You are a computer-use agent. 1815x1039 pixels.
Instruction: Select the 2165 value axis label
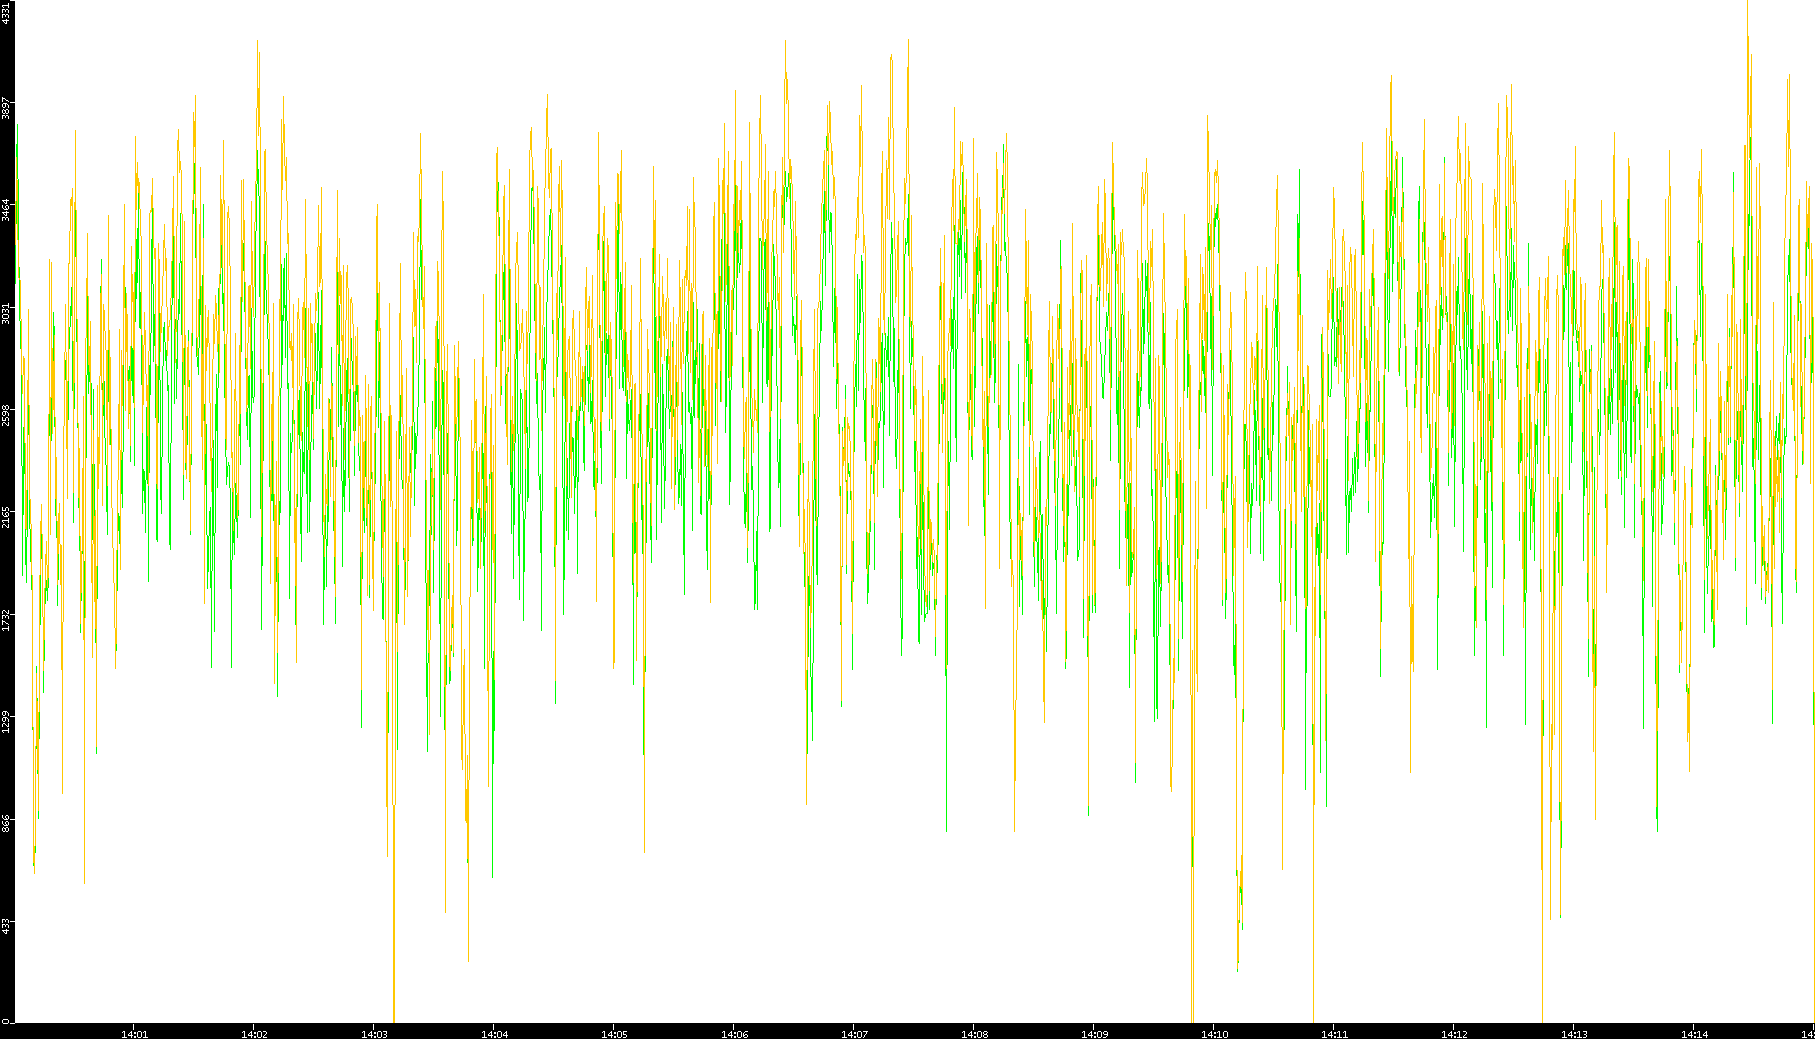click(7, 517)
